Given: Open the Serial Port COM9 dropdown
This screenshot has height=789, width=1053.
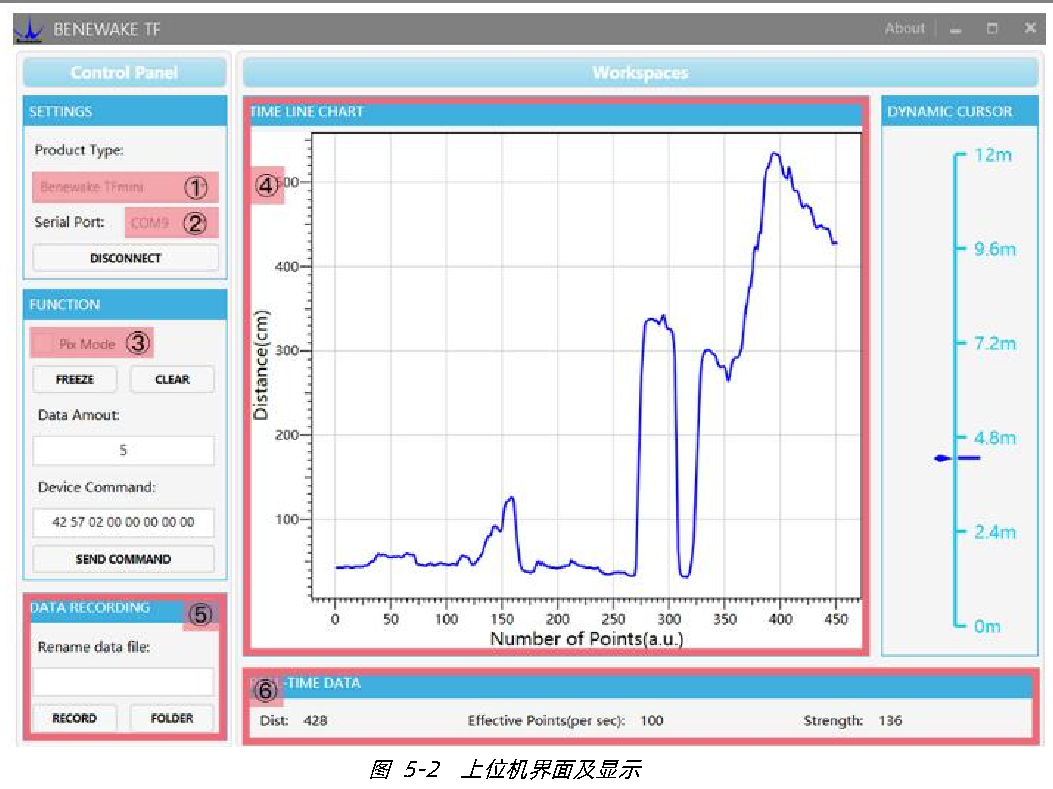Looking at the screenshot, I should click(x=171, y=222).
